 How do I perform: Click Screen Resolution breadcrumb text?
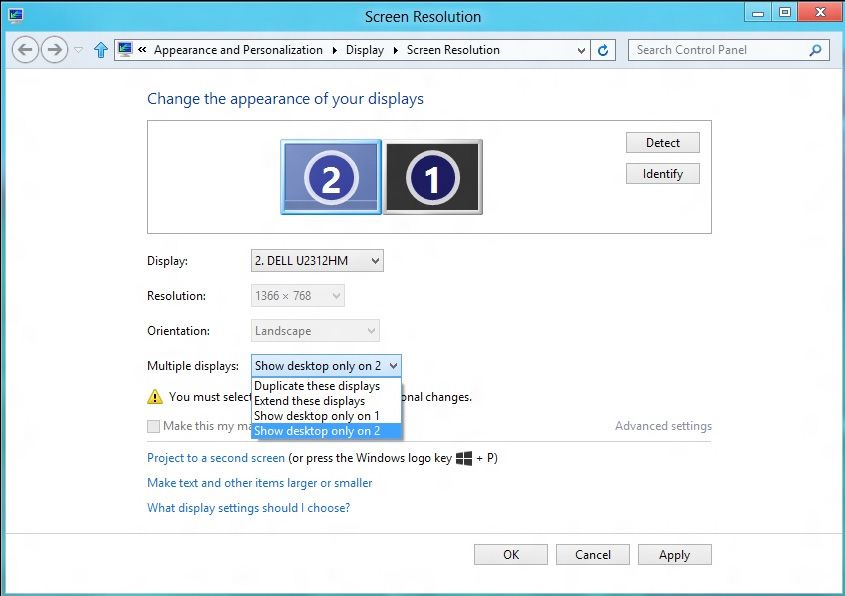pyautogui.click(x=453, y=50)
